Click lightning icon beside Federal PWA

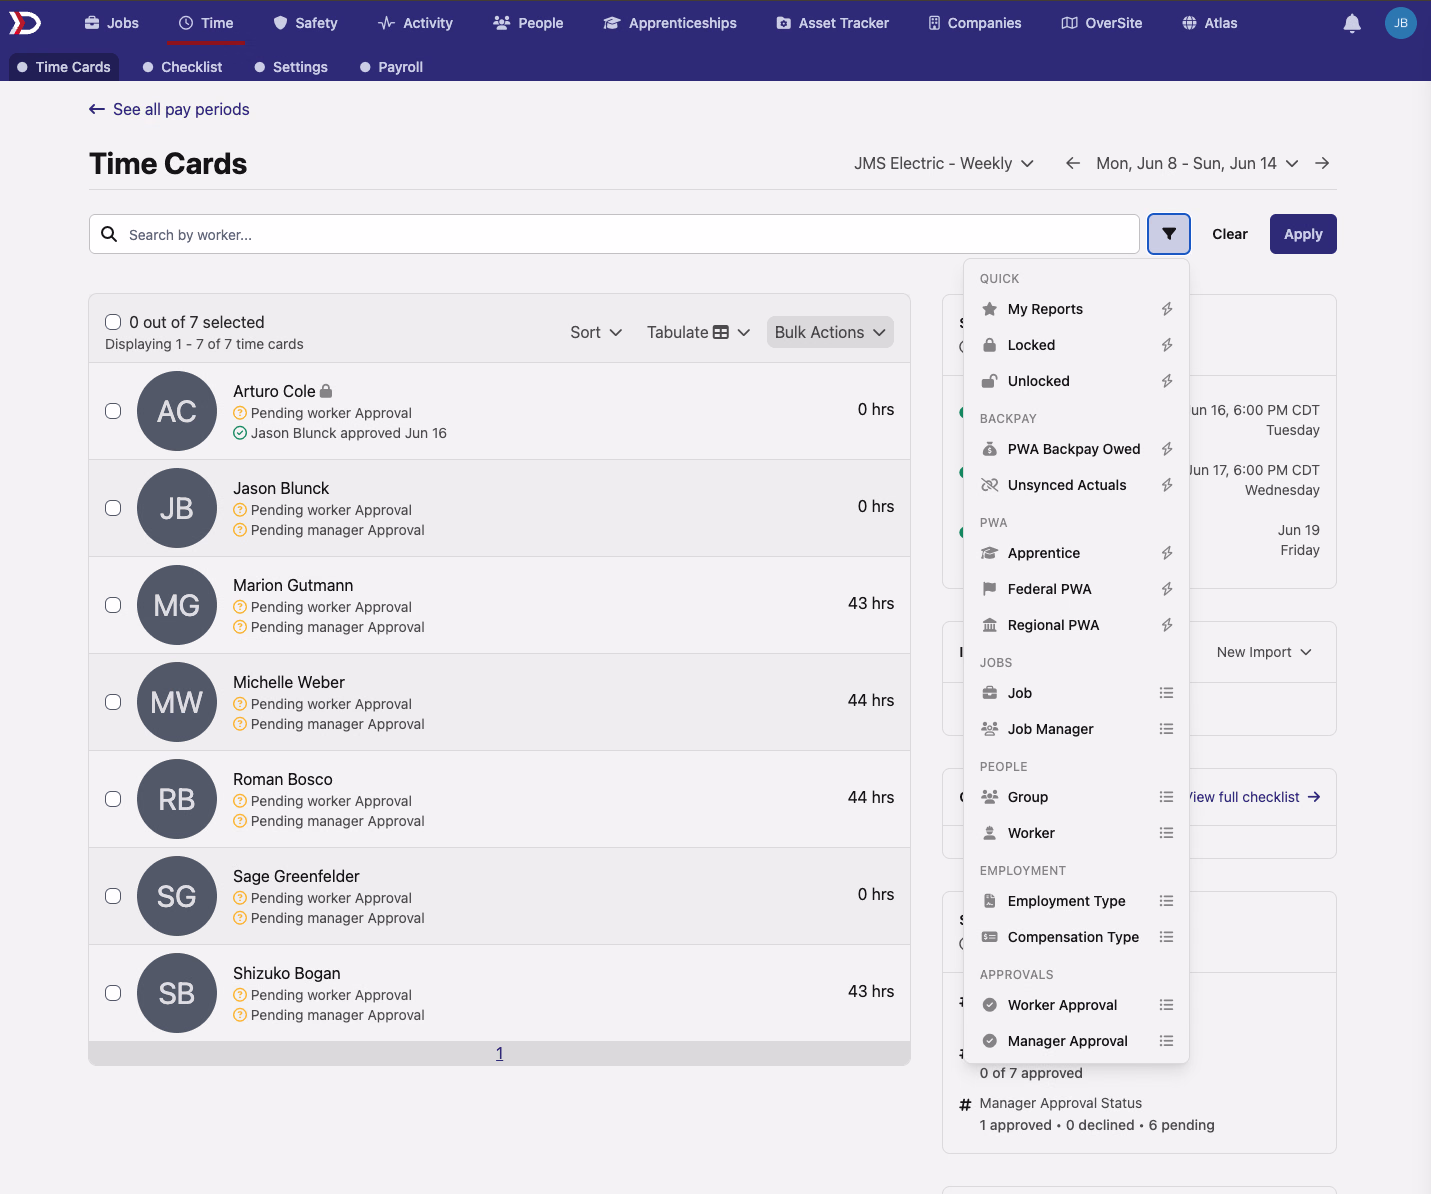tap(1166, 589)
